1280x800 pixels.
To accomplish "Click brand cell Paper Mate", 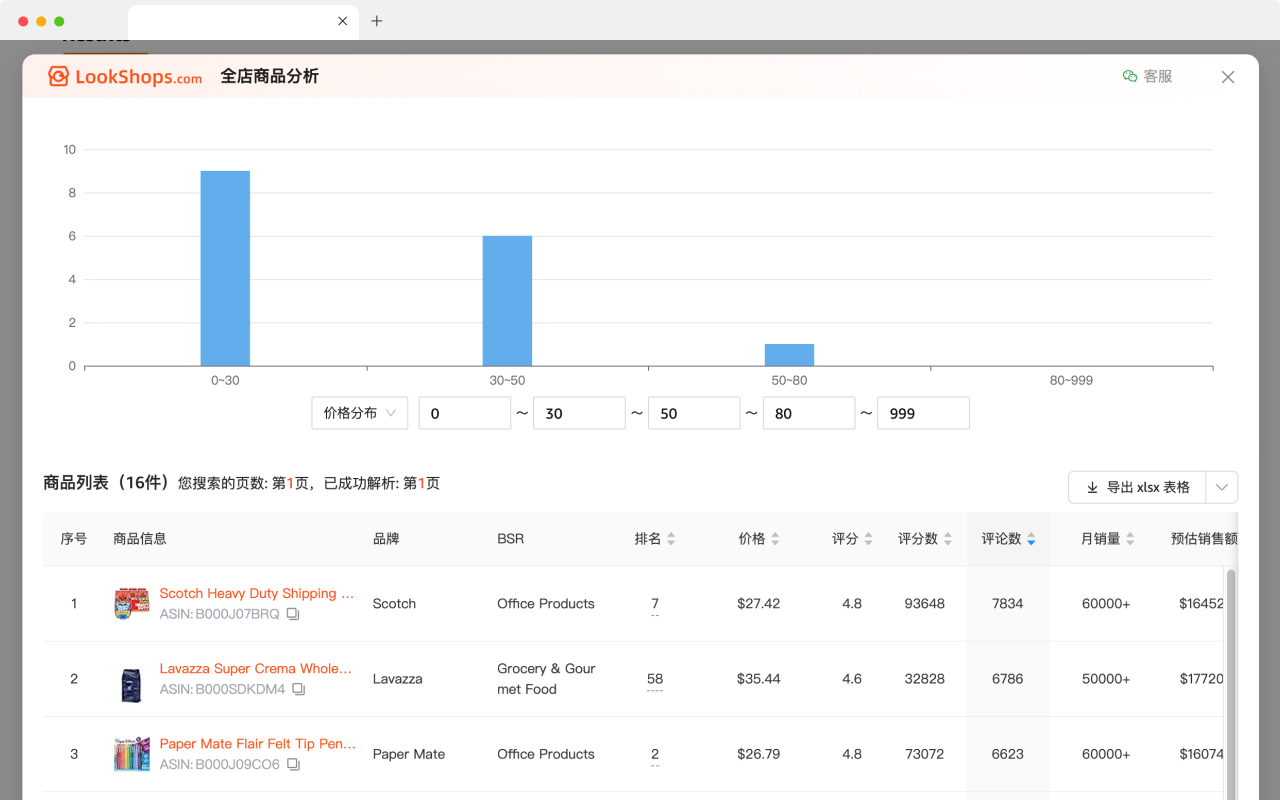I will coord(409,754).
